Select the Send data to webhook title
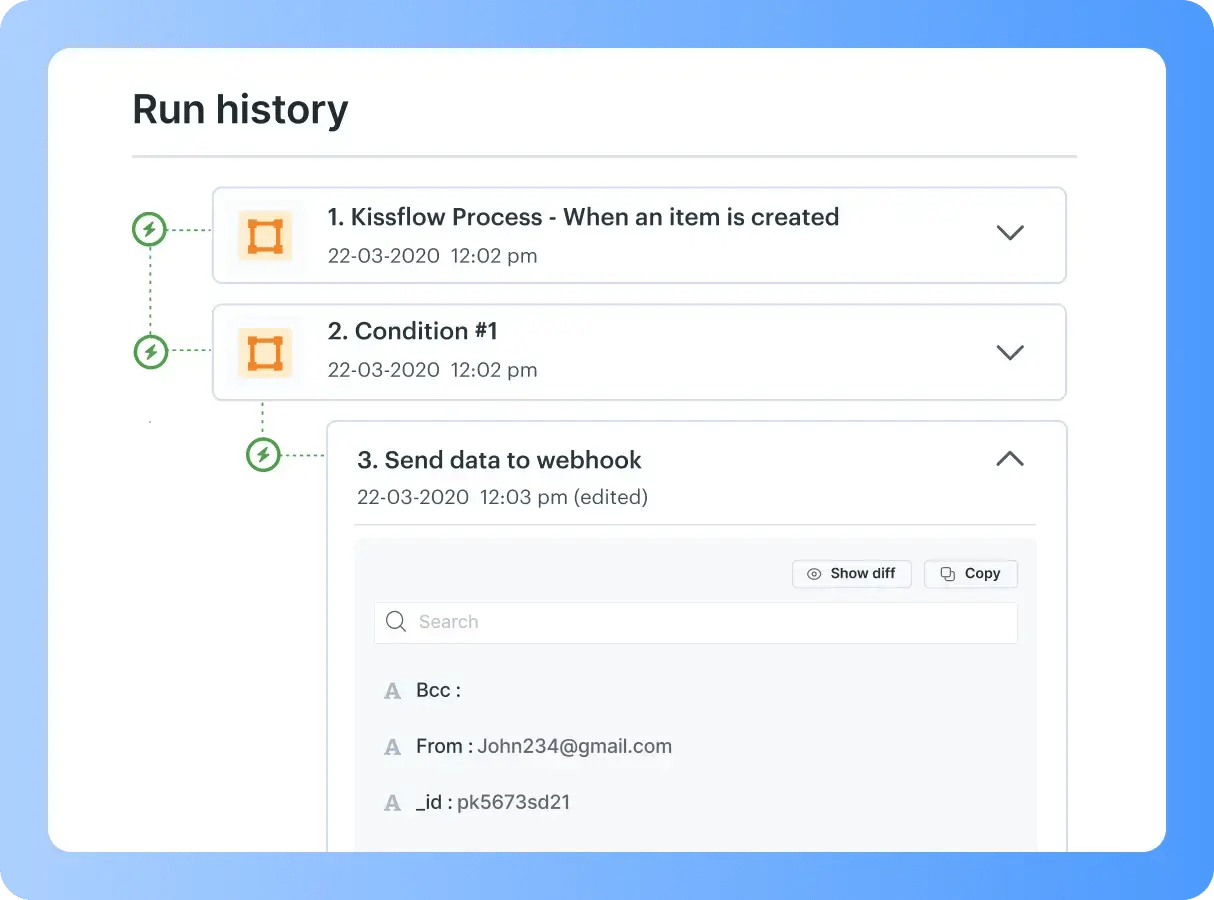The height and width of the screenshot is (900, 1214). [500, 460]
